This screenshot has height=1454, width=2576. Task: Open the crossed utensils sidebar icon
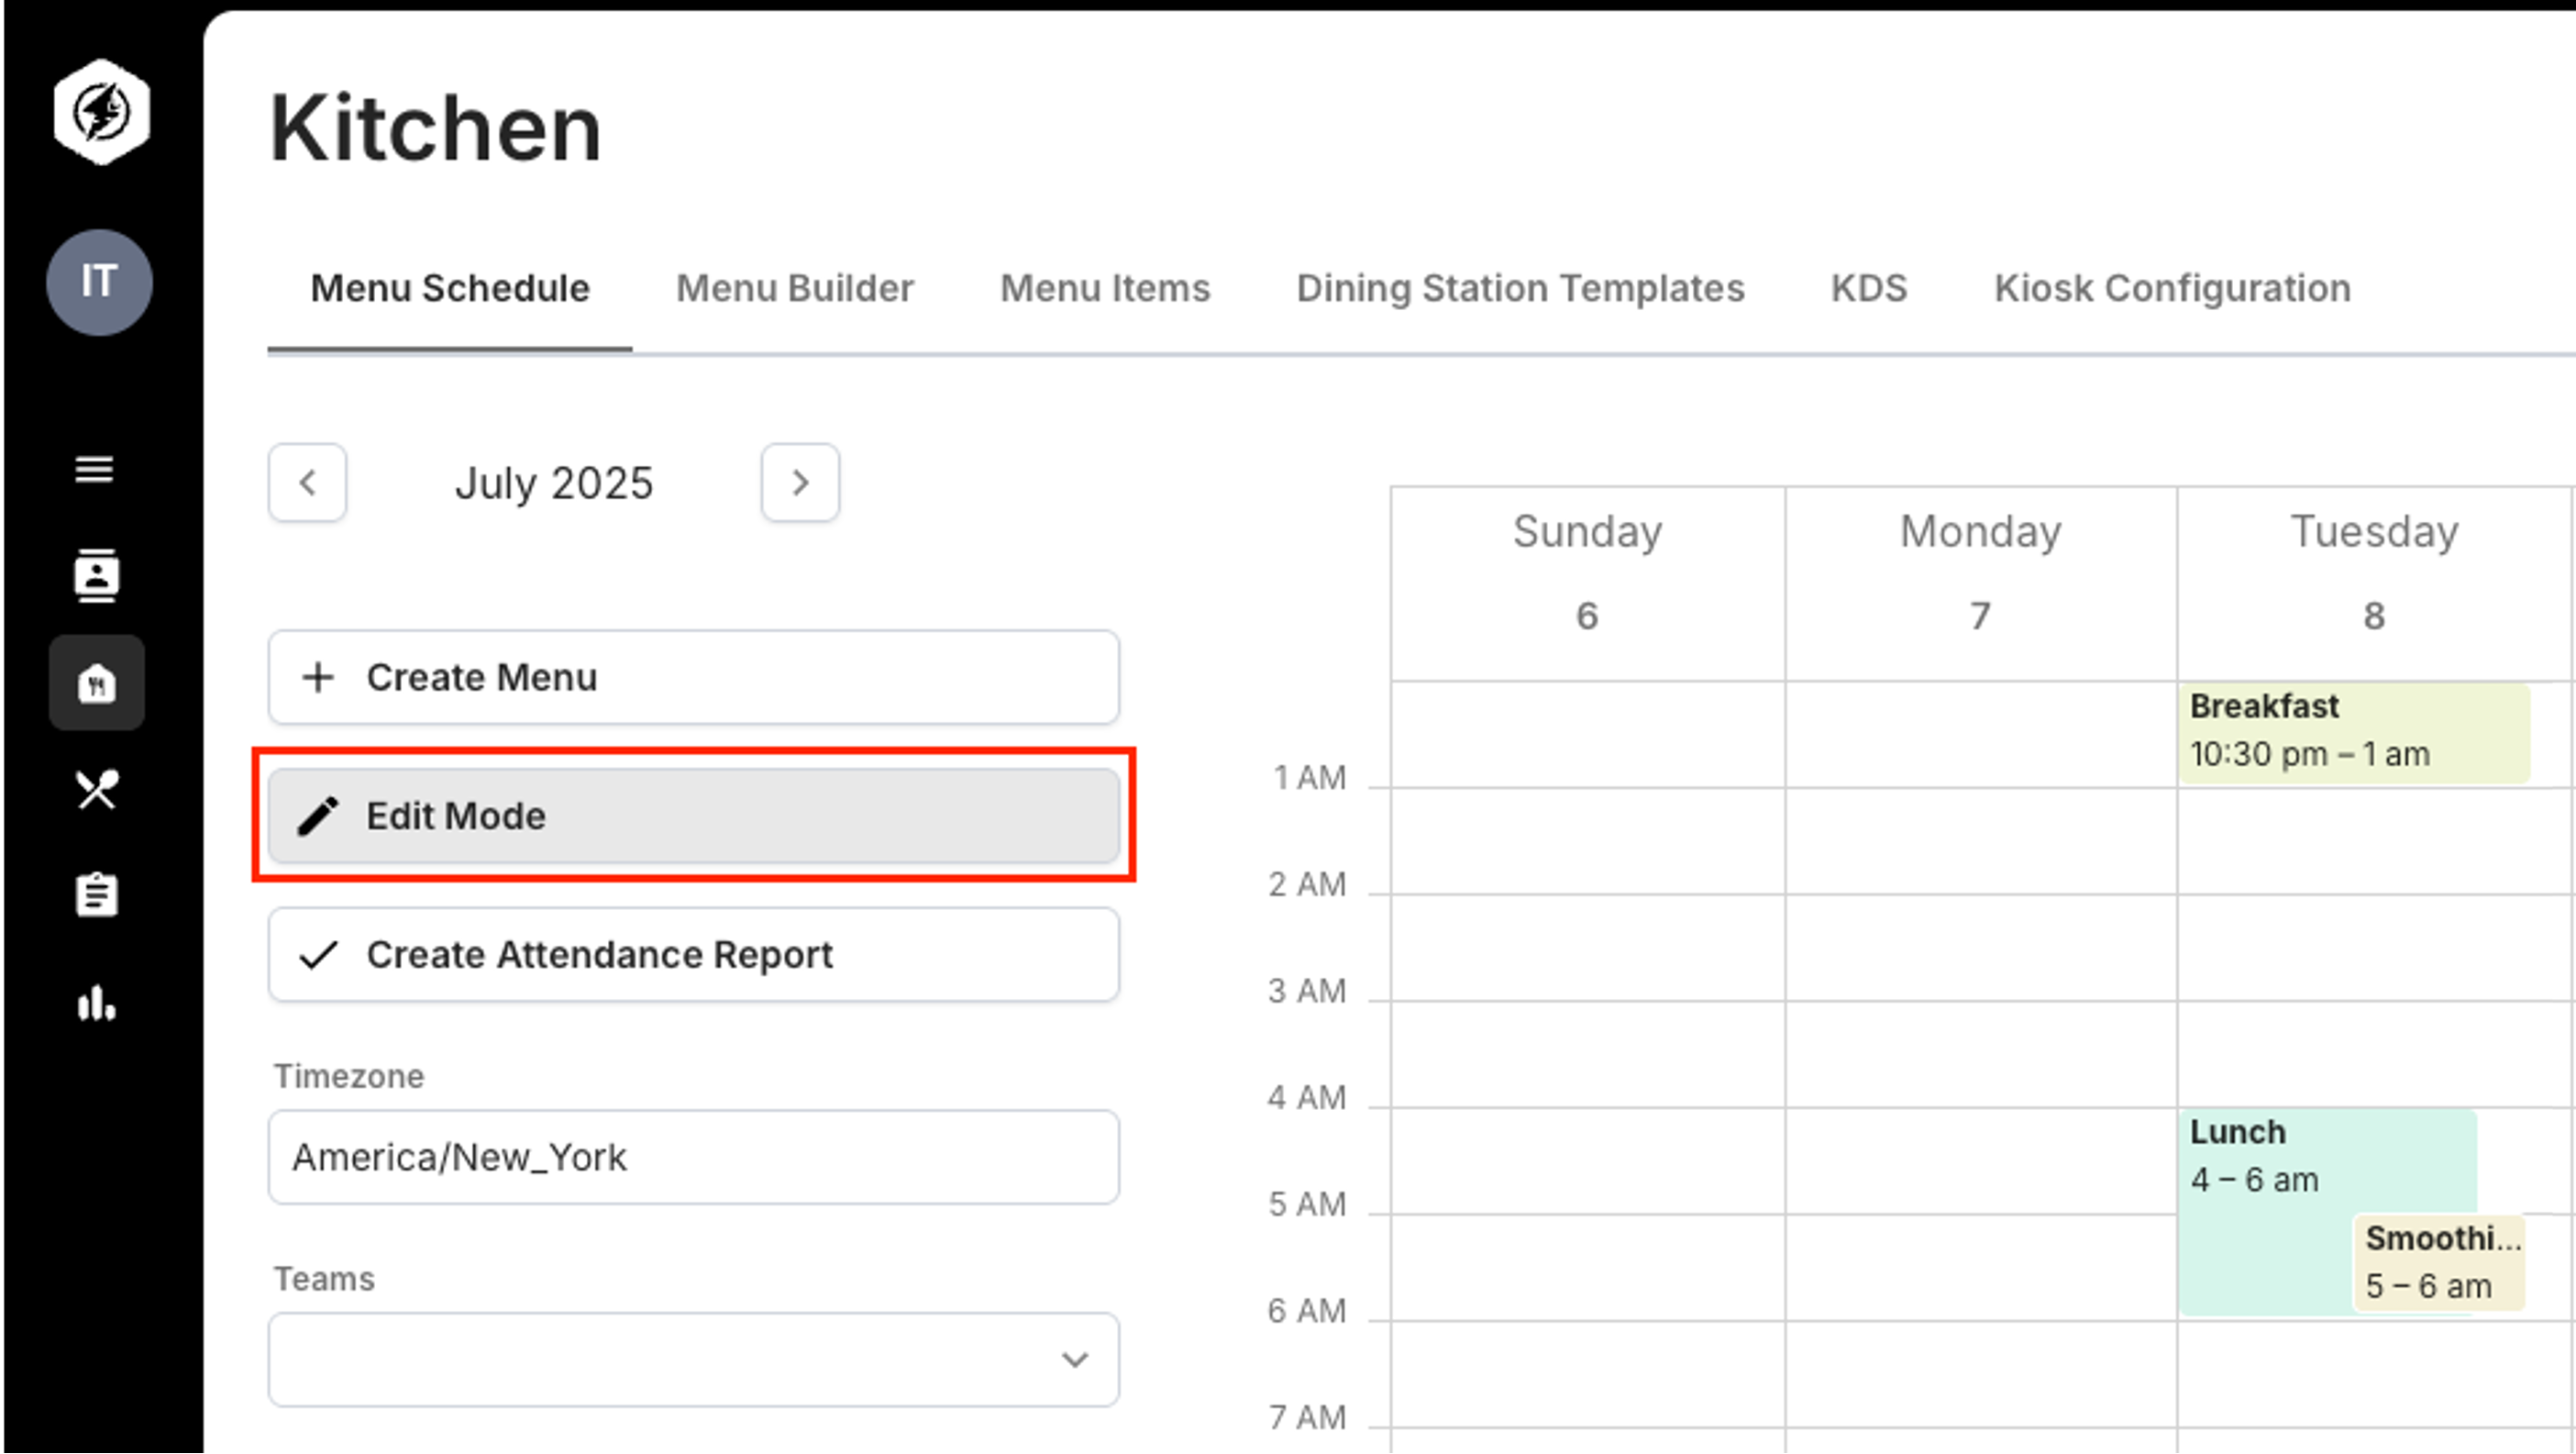point(97,790)
